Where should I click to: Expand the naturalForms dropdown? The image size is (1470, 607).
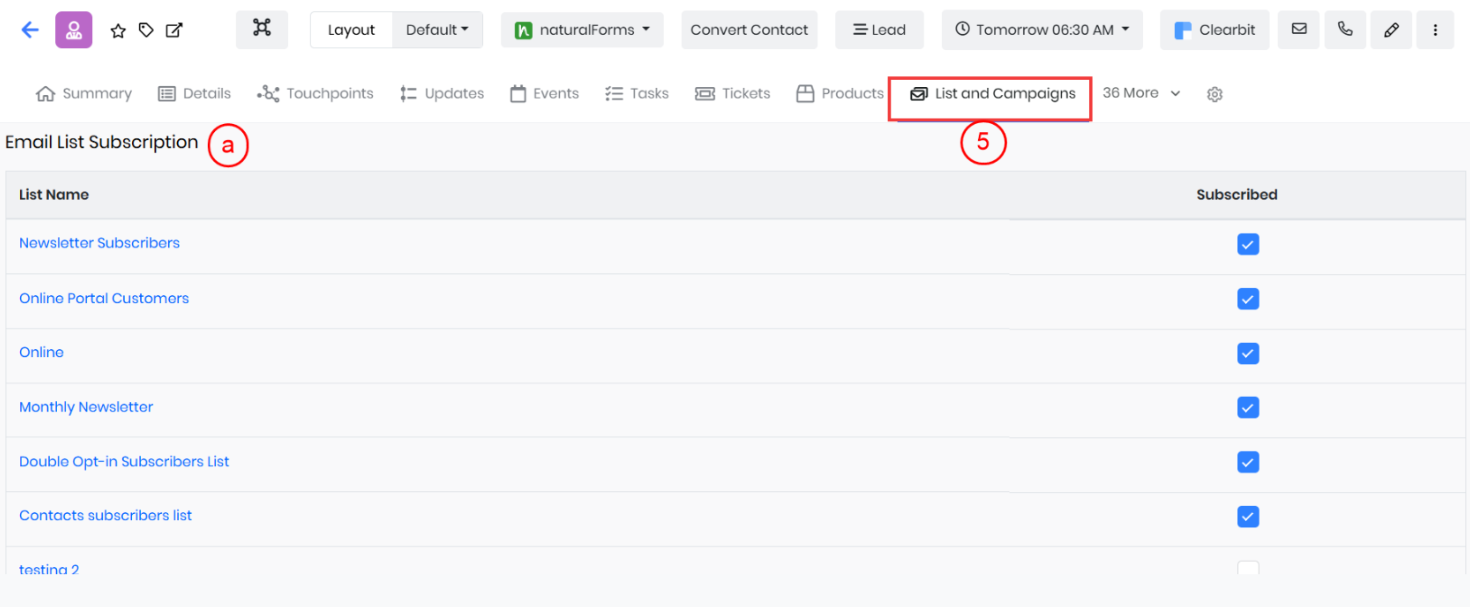(x=582, y=30)
